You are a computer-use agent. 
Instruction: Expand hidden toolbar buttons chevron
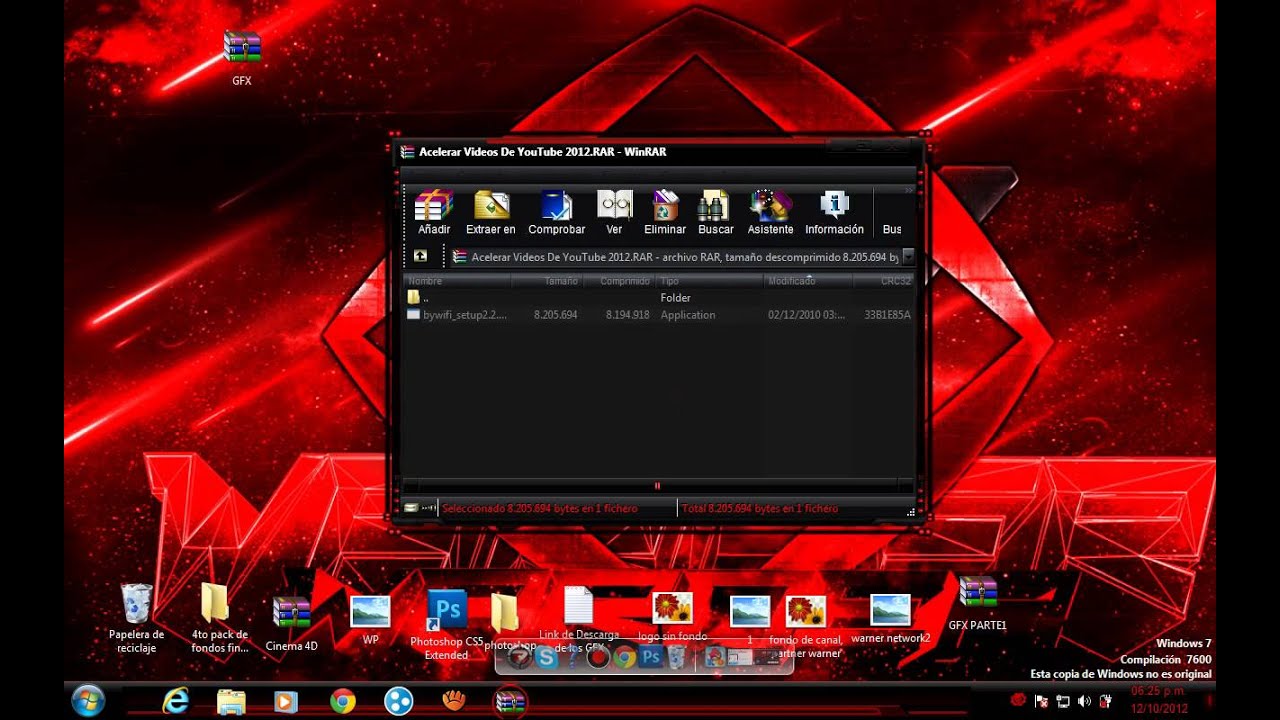point(909,190)
